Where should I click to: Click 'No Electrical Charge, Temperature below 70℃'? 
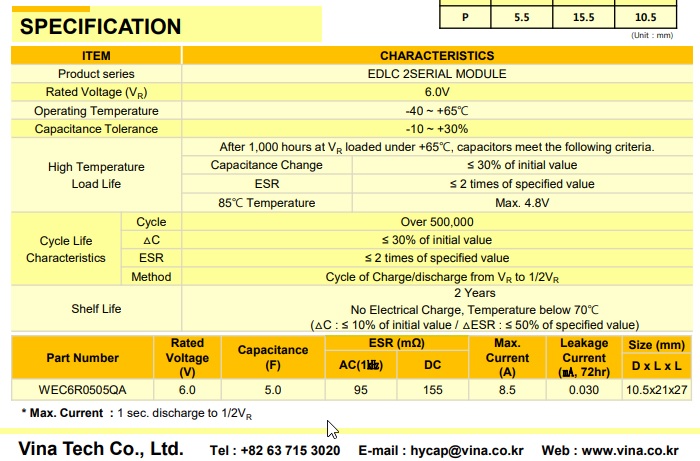coord(475,310)
